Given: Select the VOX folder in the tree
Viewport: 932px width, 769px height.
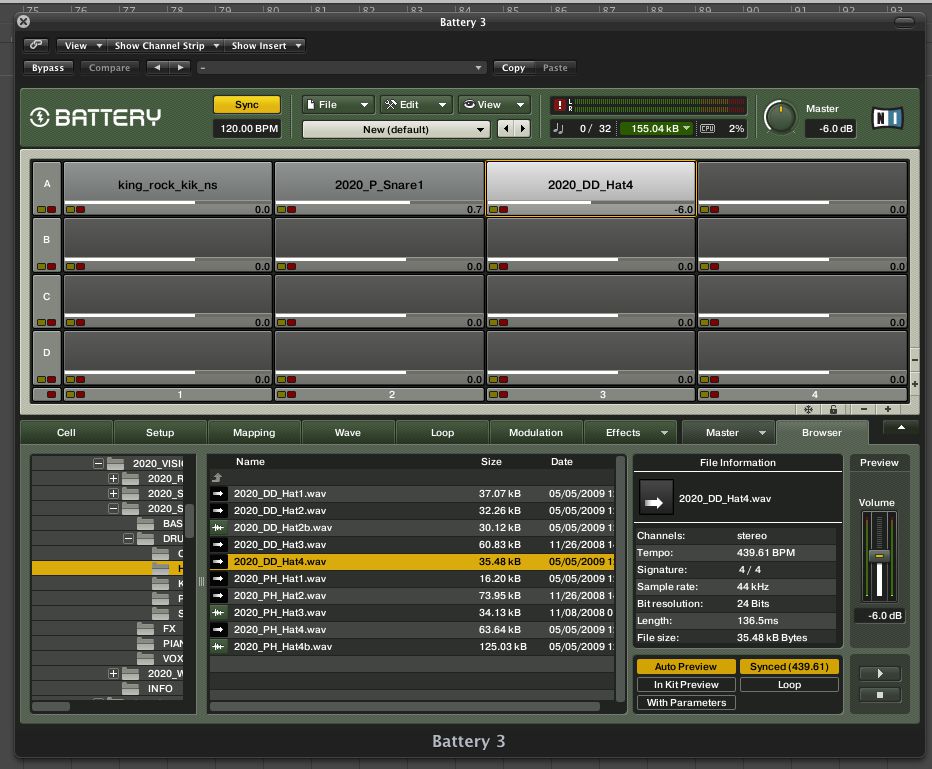Looking at the screenshot, I should tap(172, 658).
